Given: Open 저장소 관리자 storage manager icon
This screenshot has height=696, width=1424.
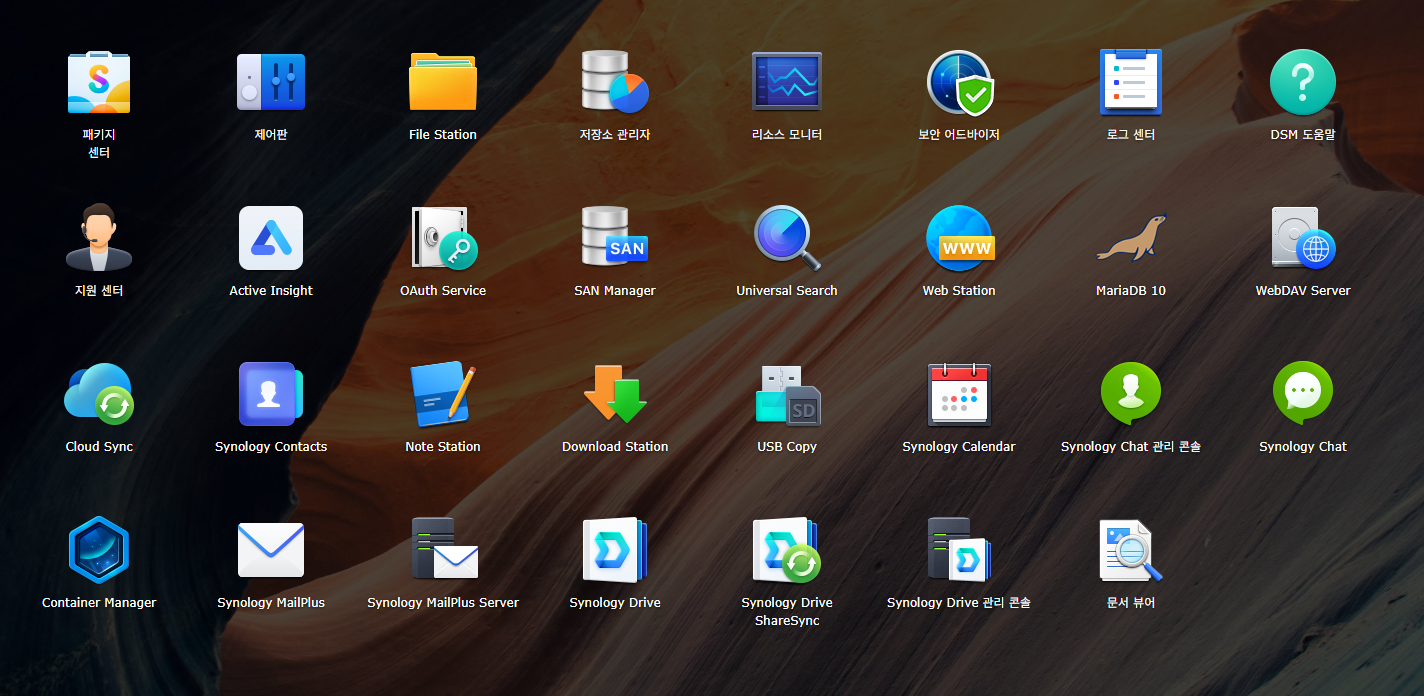Looking at the screenshot, I should click(x=615, y=82).
